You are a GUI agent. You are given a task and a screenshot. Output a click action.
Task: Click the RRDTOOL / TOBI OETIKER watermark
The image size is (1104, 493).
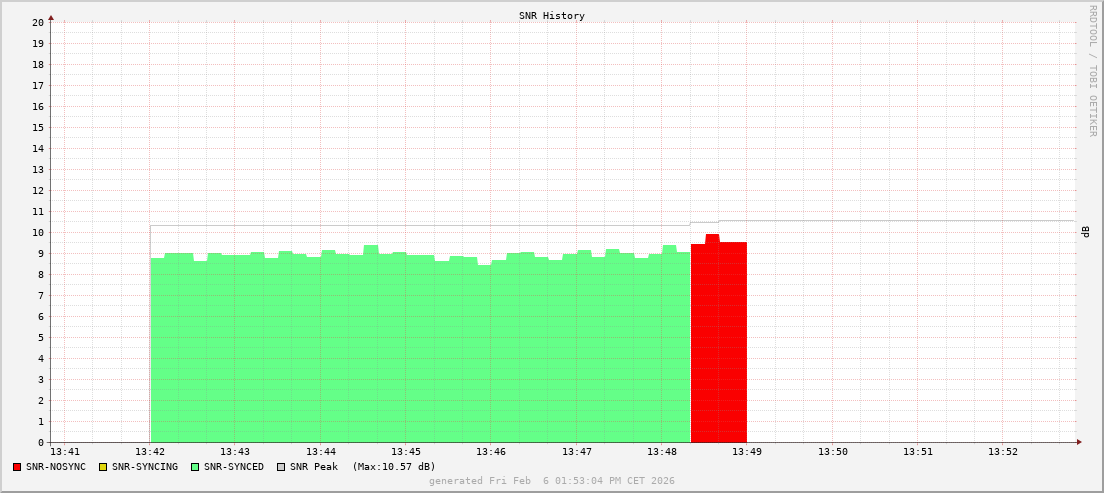click(x=1092, y=70)
